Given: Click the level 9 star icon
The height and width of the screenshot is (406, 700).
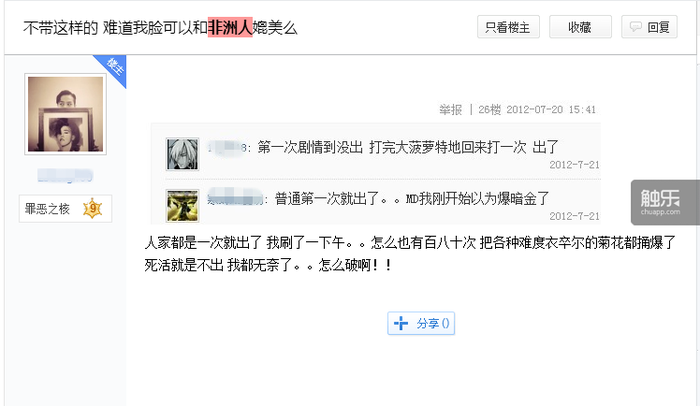Looking at the screenshot, I should tap(92, 208).
